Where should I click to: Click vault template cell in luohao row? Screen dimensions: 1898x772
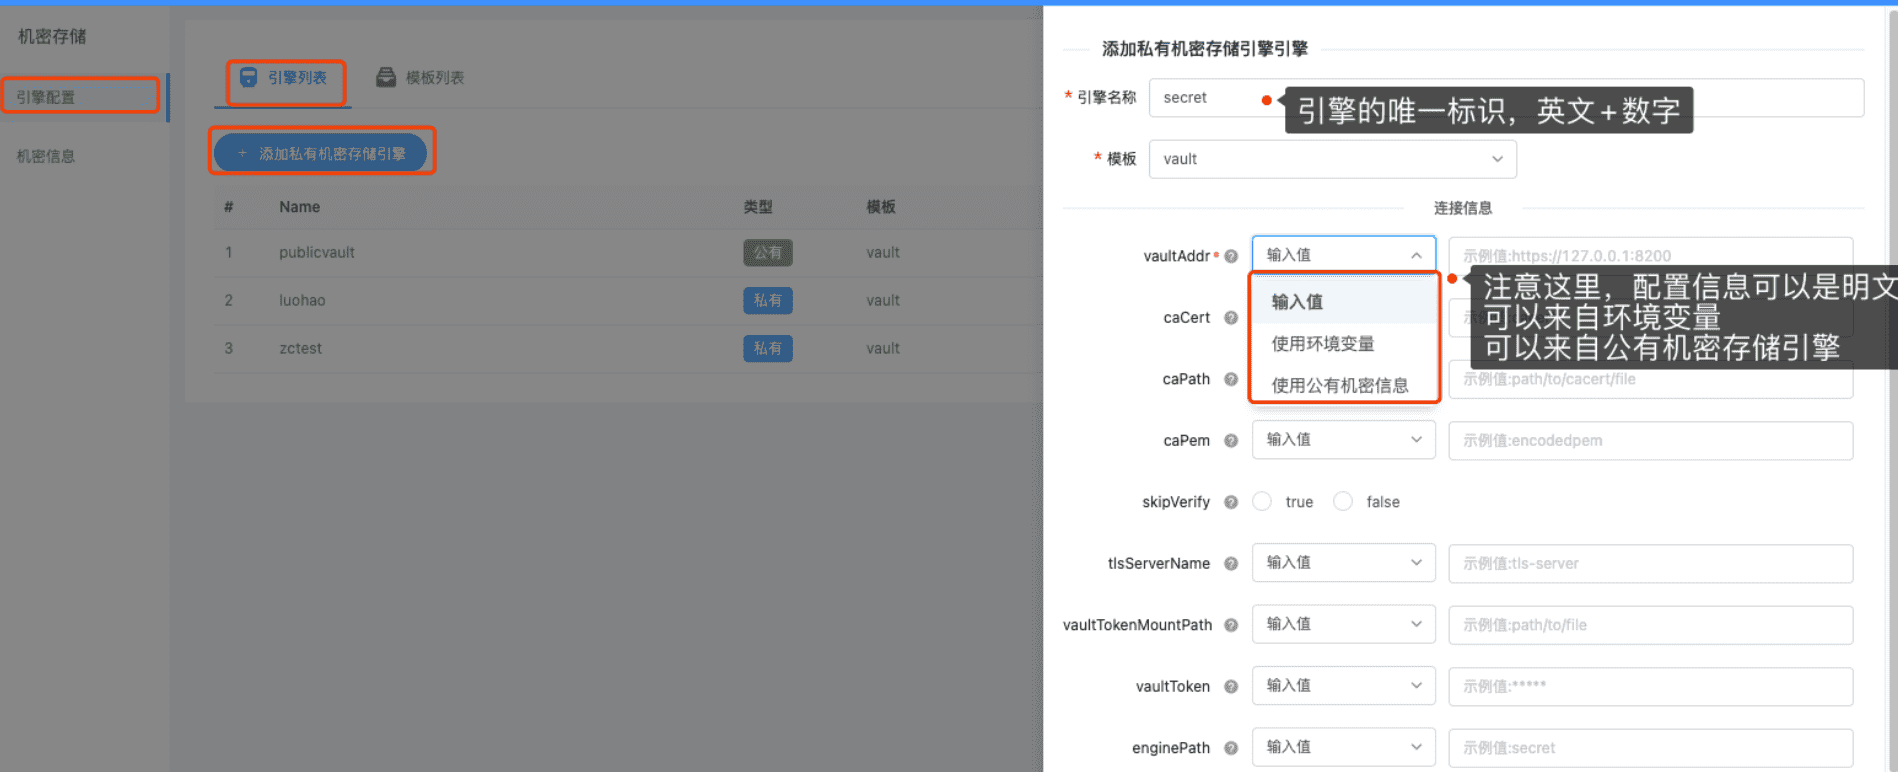click(x=883, y=301)
